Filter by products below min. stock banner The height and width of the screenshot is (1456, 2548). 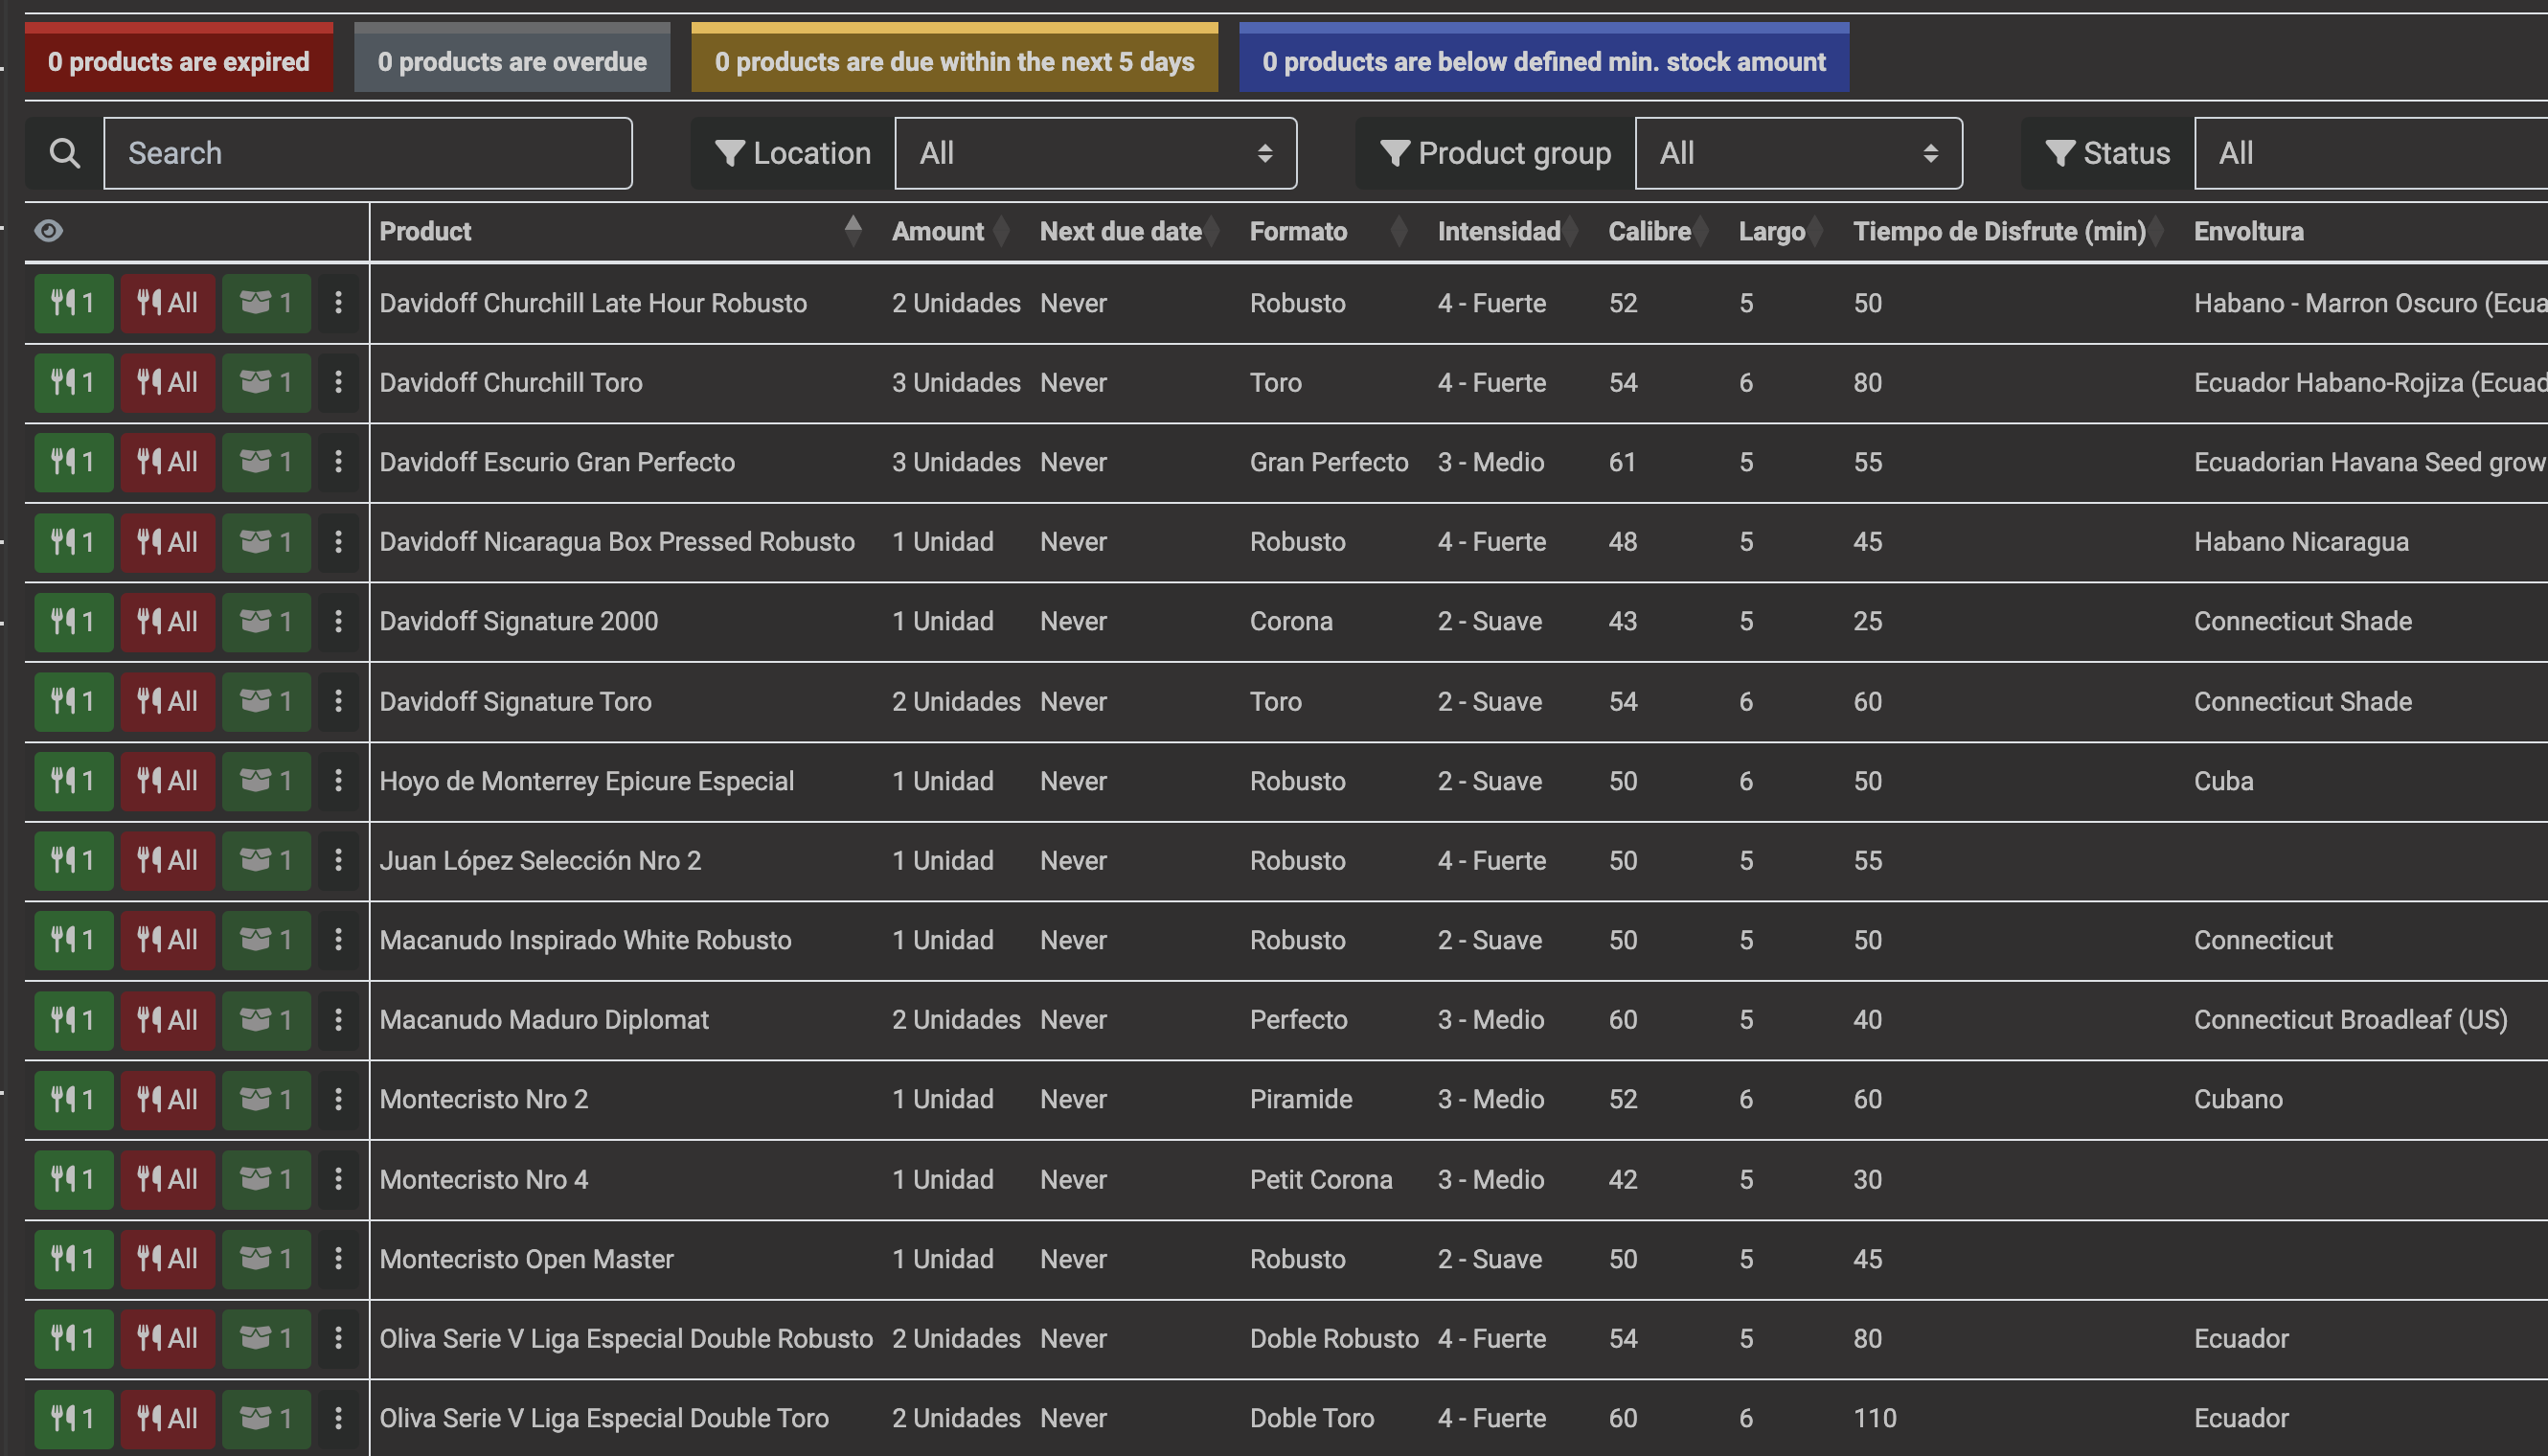tap(1543, 61)
